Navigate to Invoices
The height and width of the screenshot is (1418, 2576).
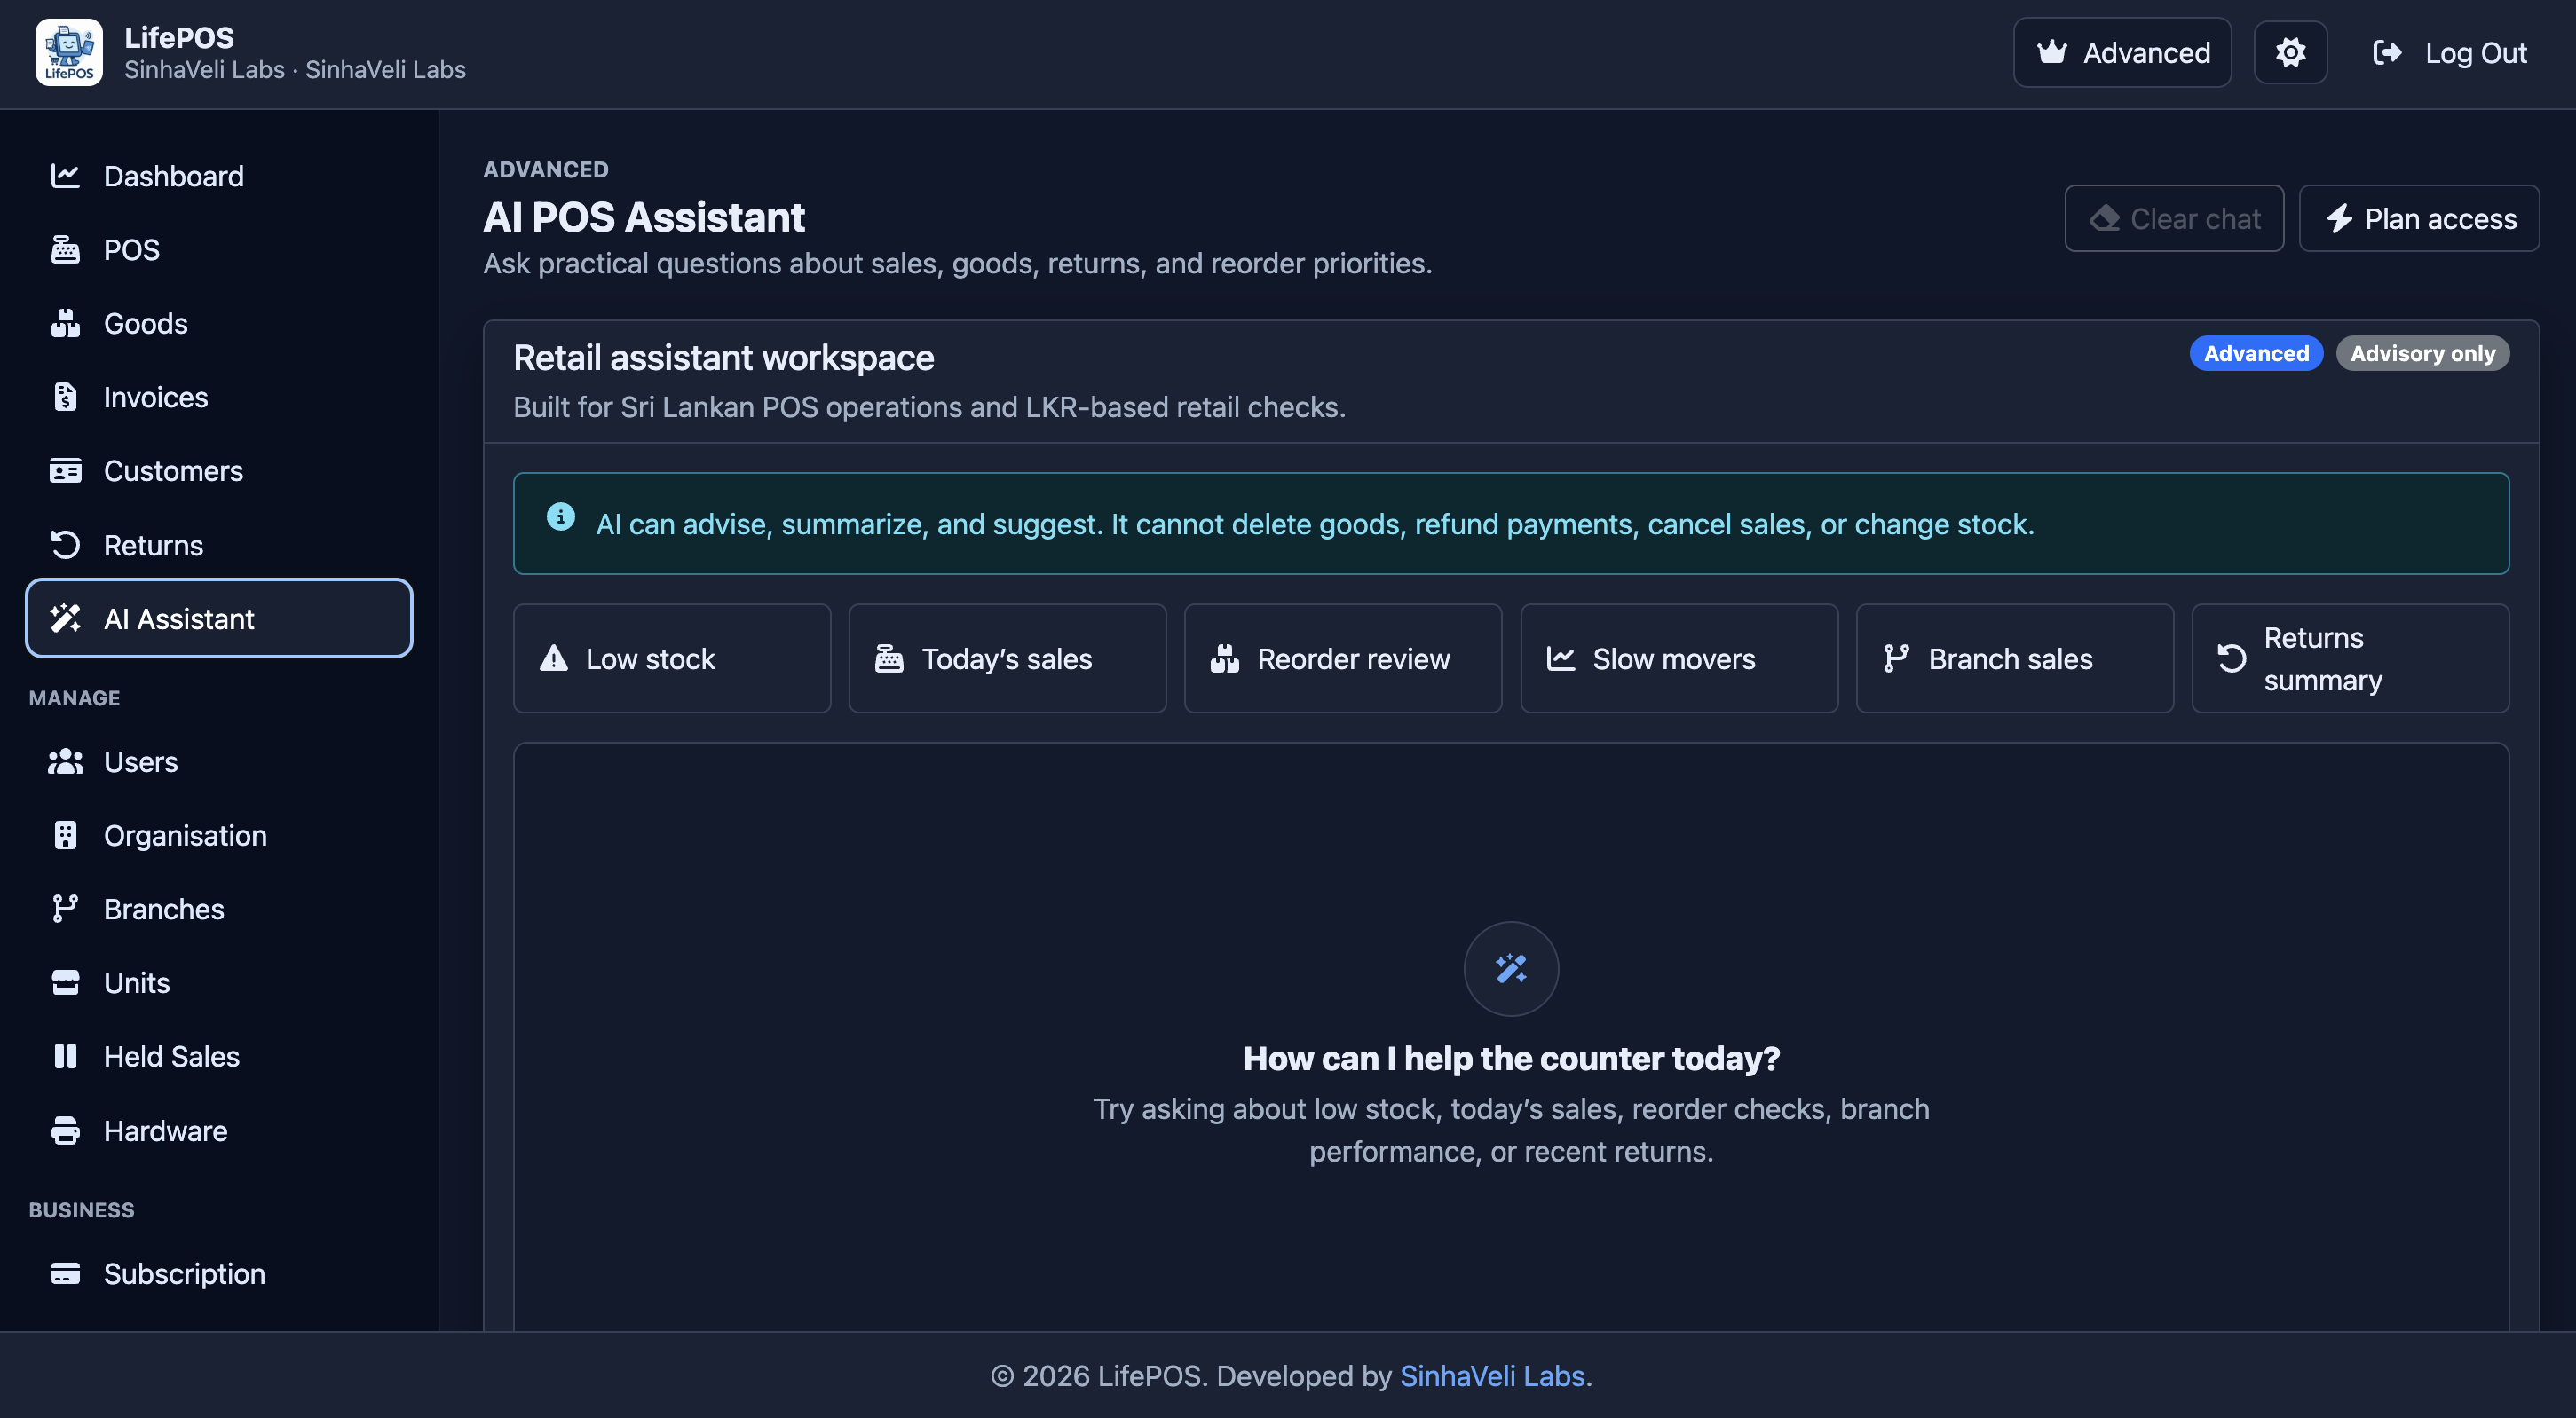pos(219,397)
